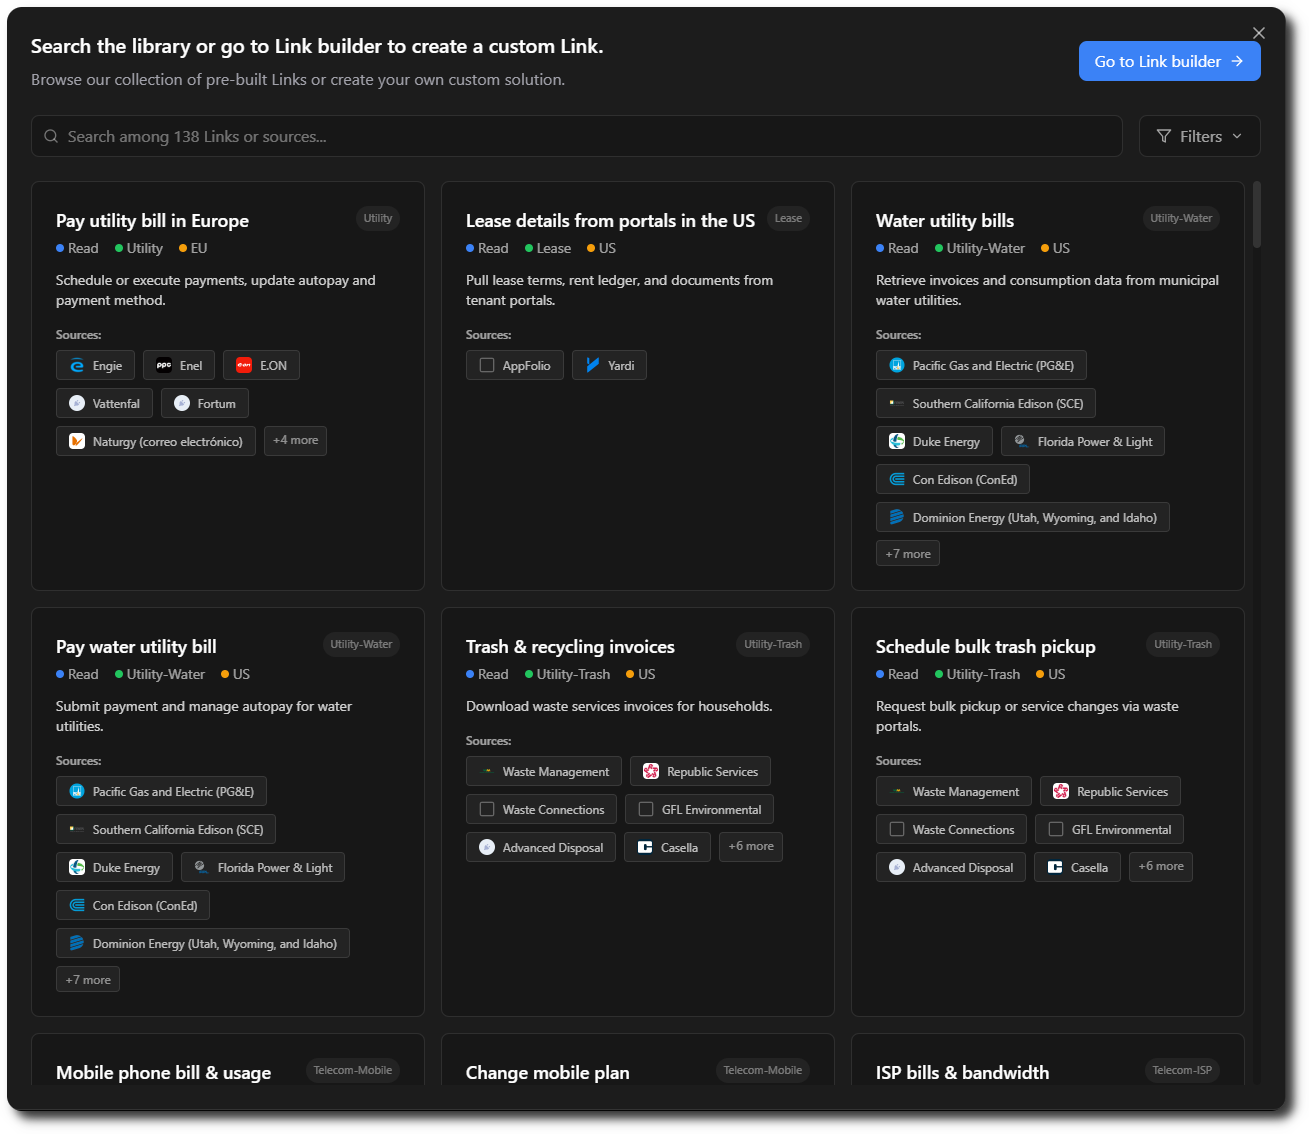1309x1134 pixels.
Task: Expand +7 more sources in Water utility bills
Action: click(908, 554)
